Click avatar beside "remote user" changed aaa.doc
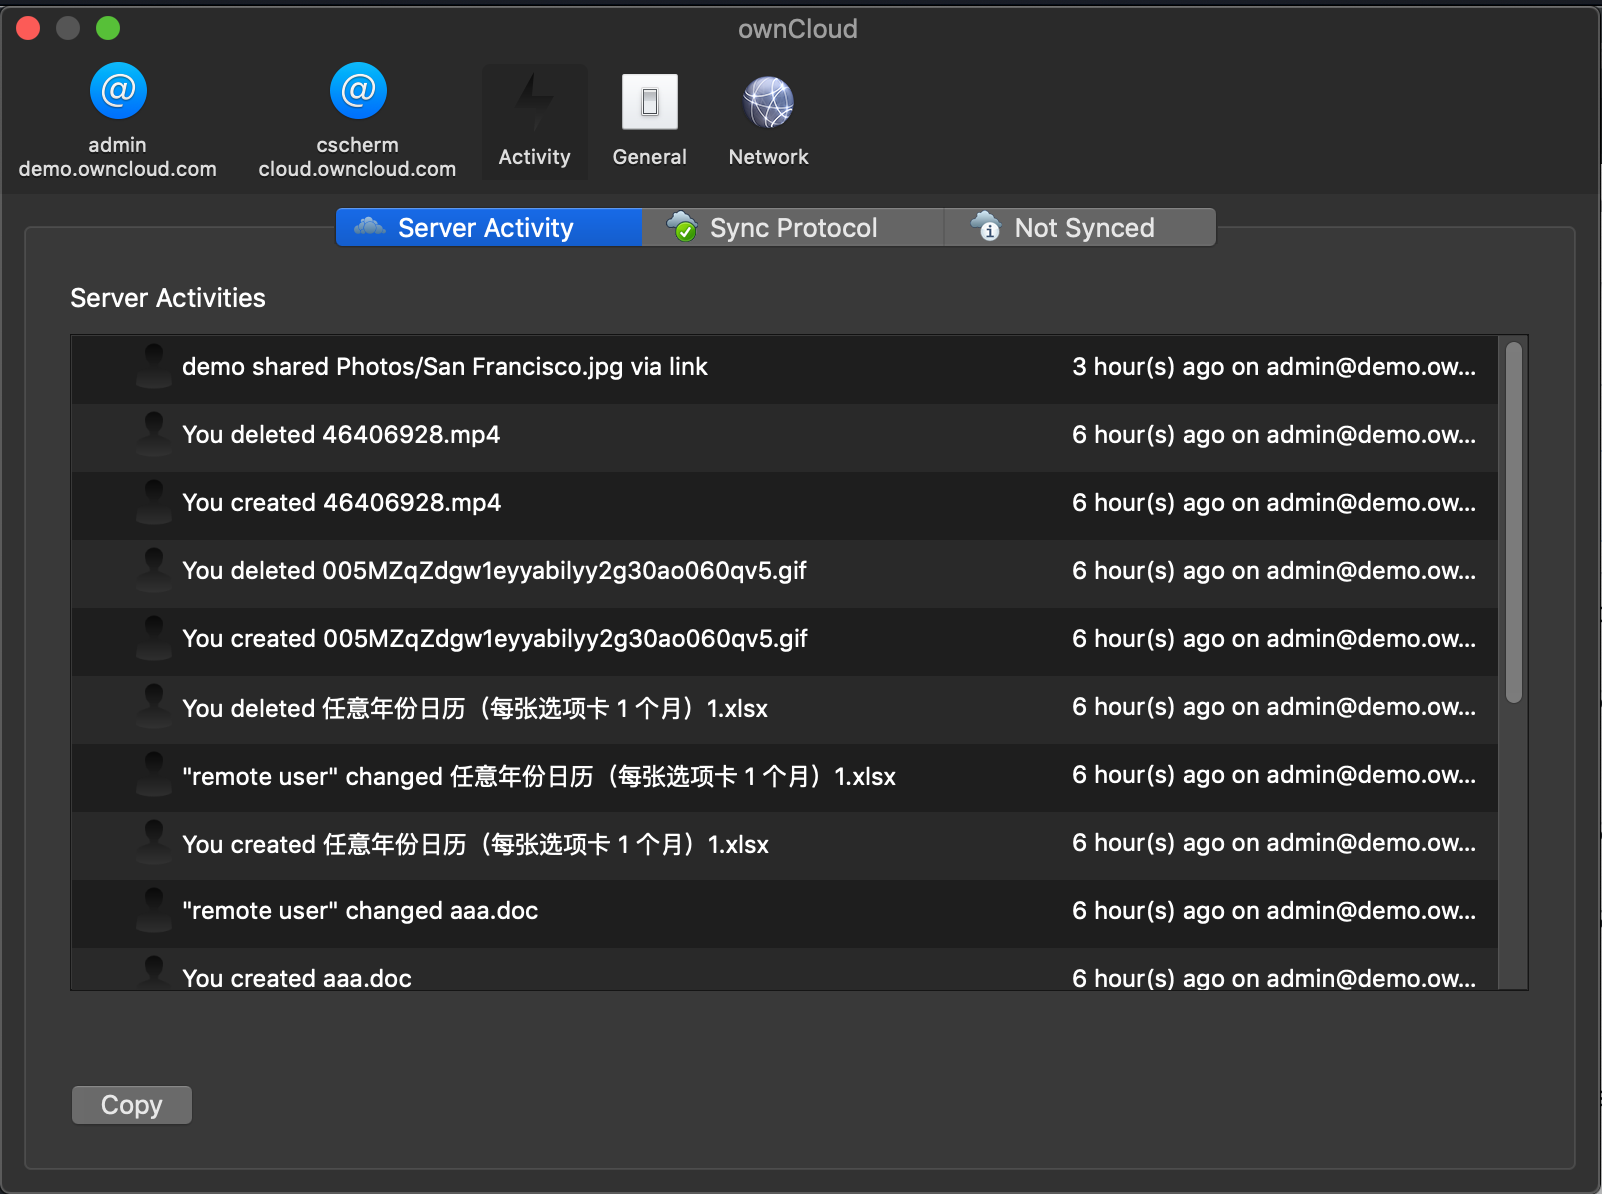This screenshot has width=1602, height=1194. point(154,910)
